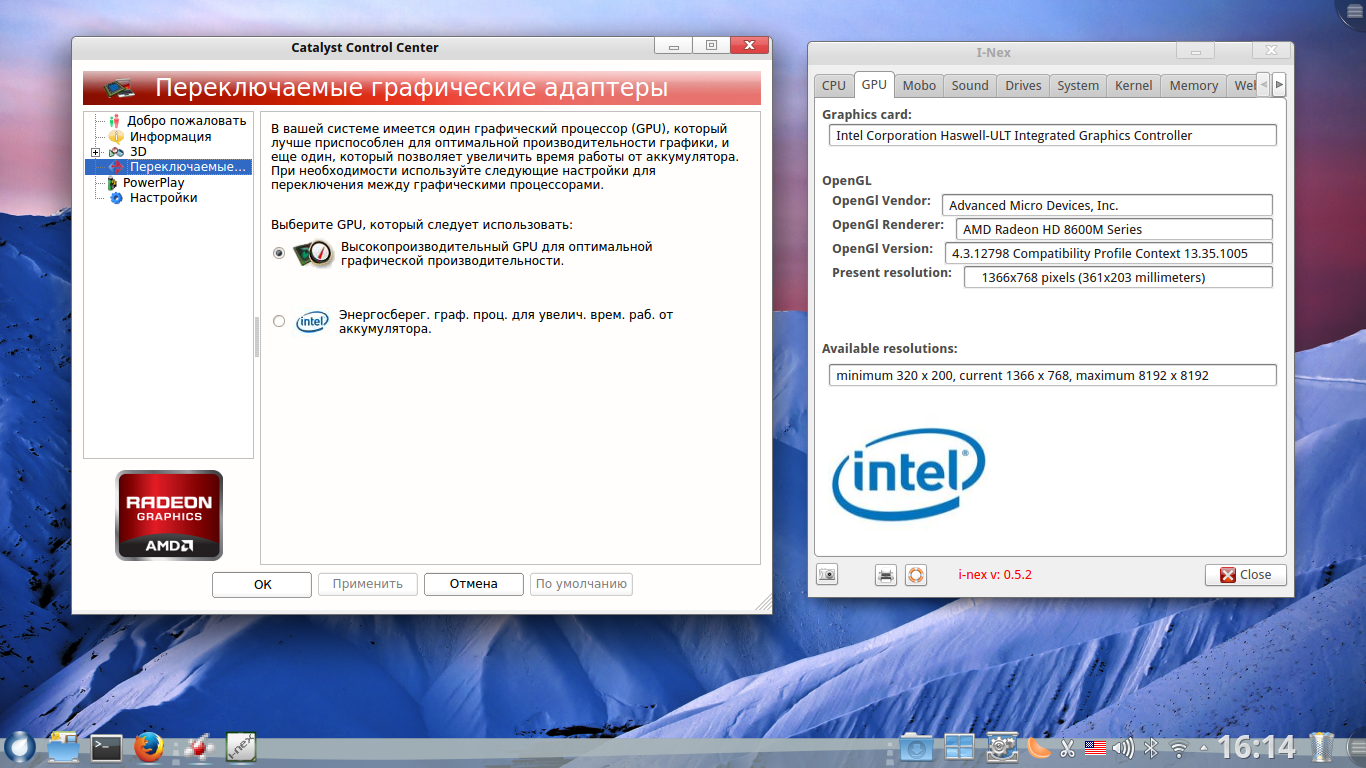The image size is (1366, 768).
Task: Open the volume control in the tray
Action: pyautogui.click(x=1123, y=747)
